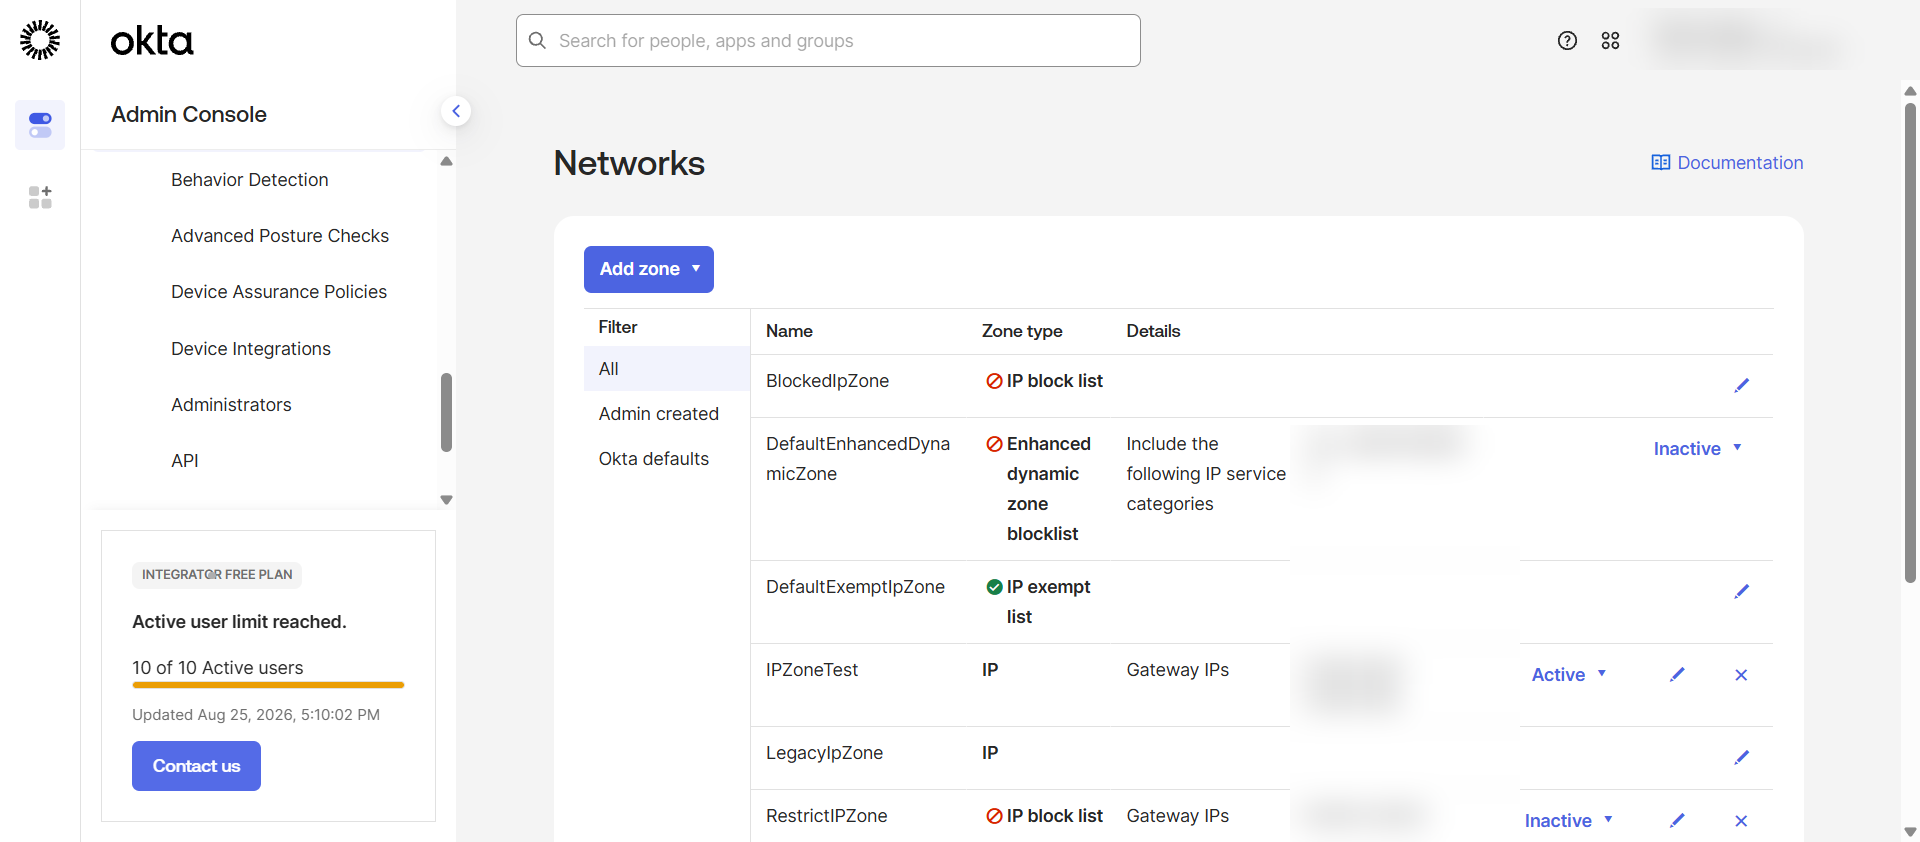Open the apps launcher icon in header

click(x=1610, y=41)
